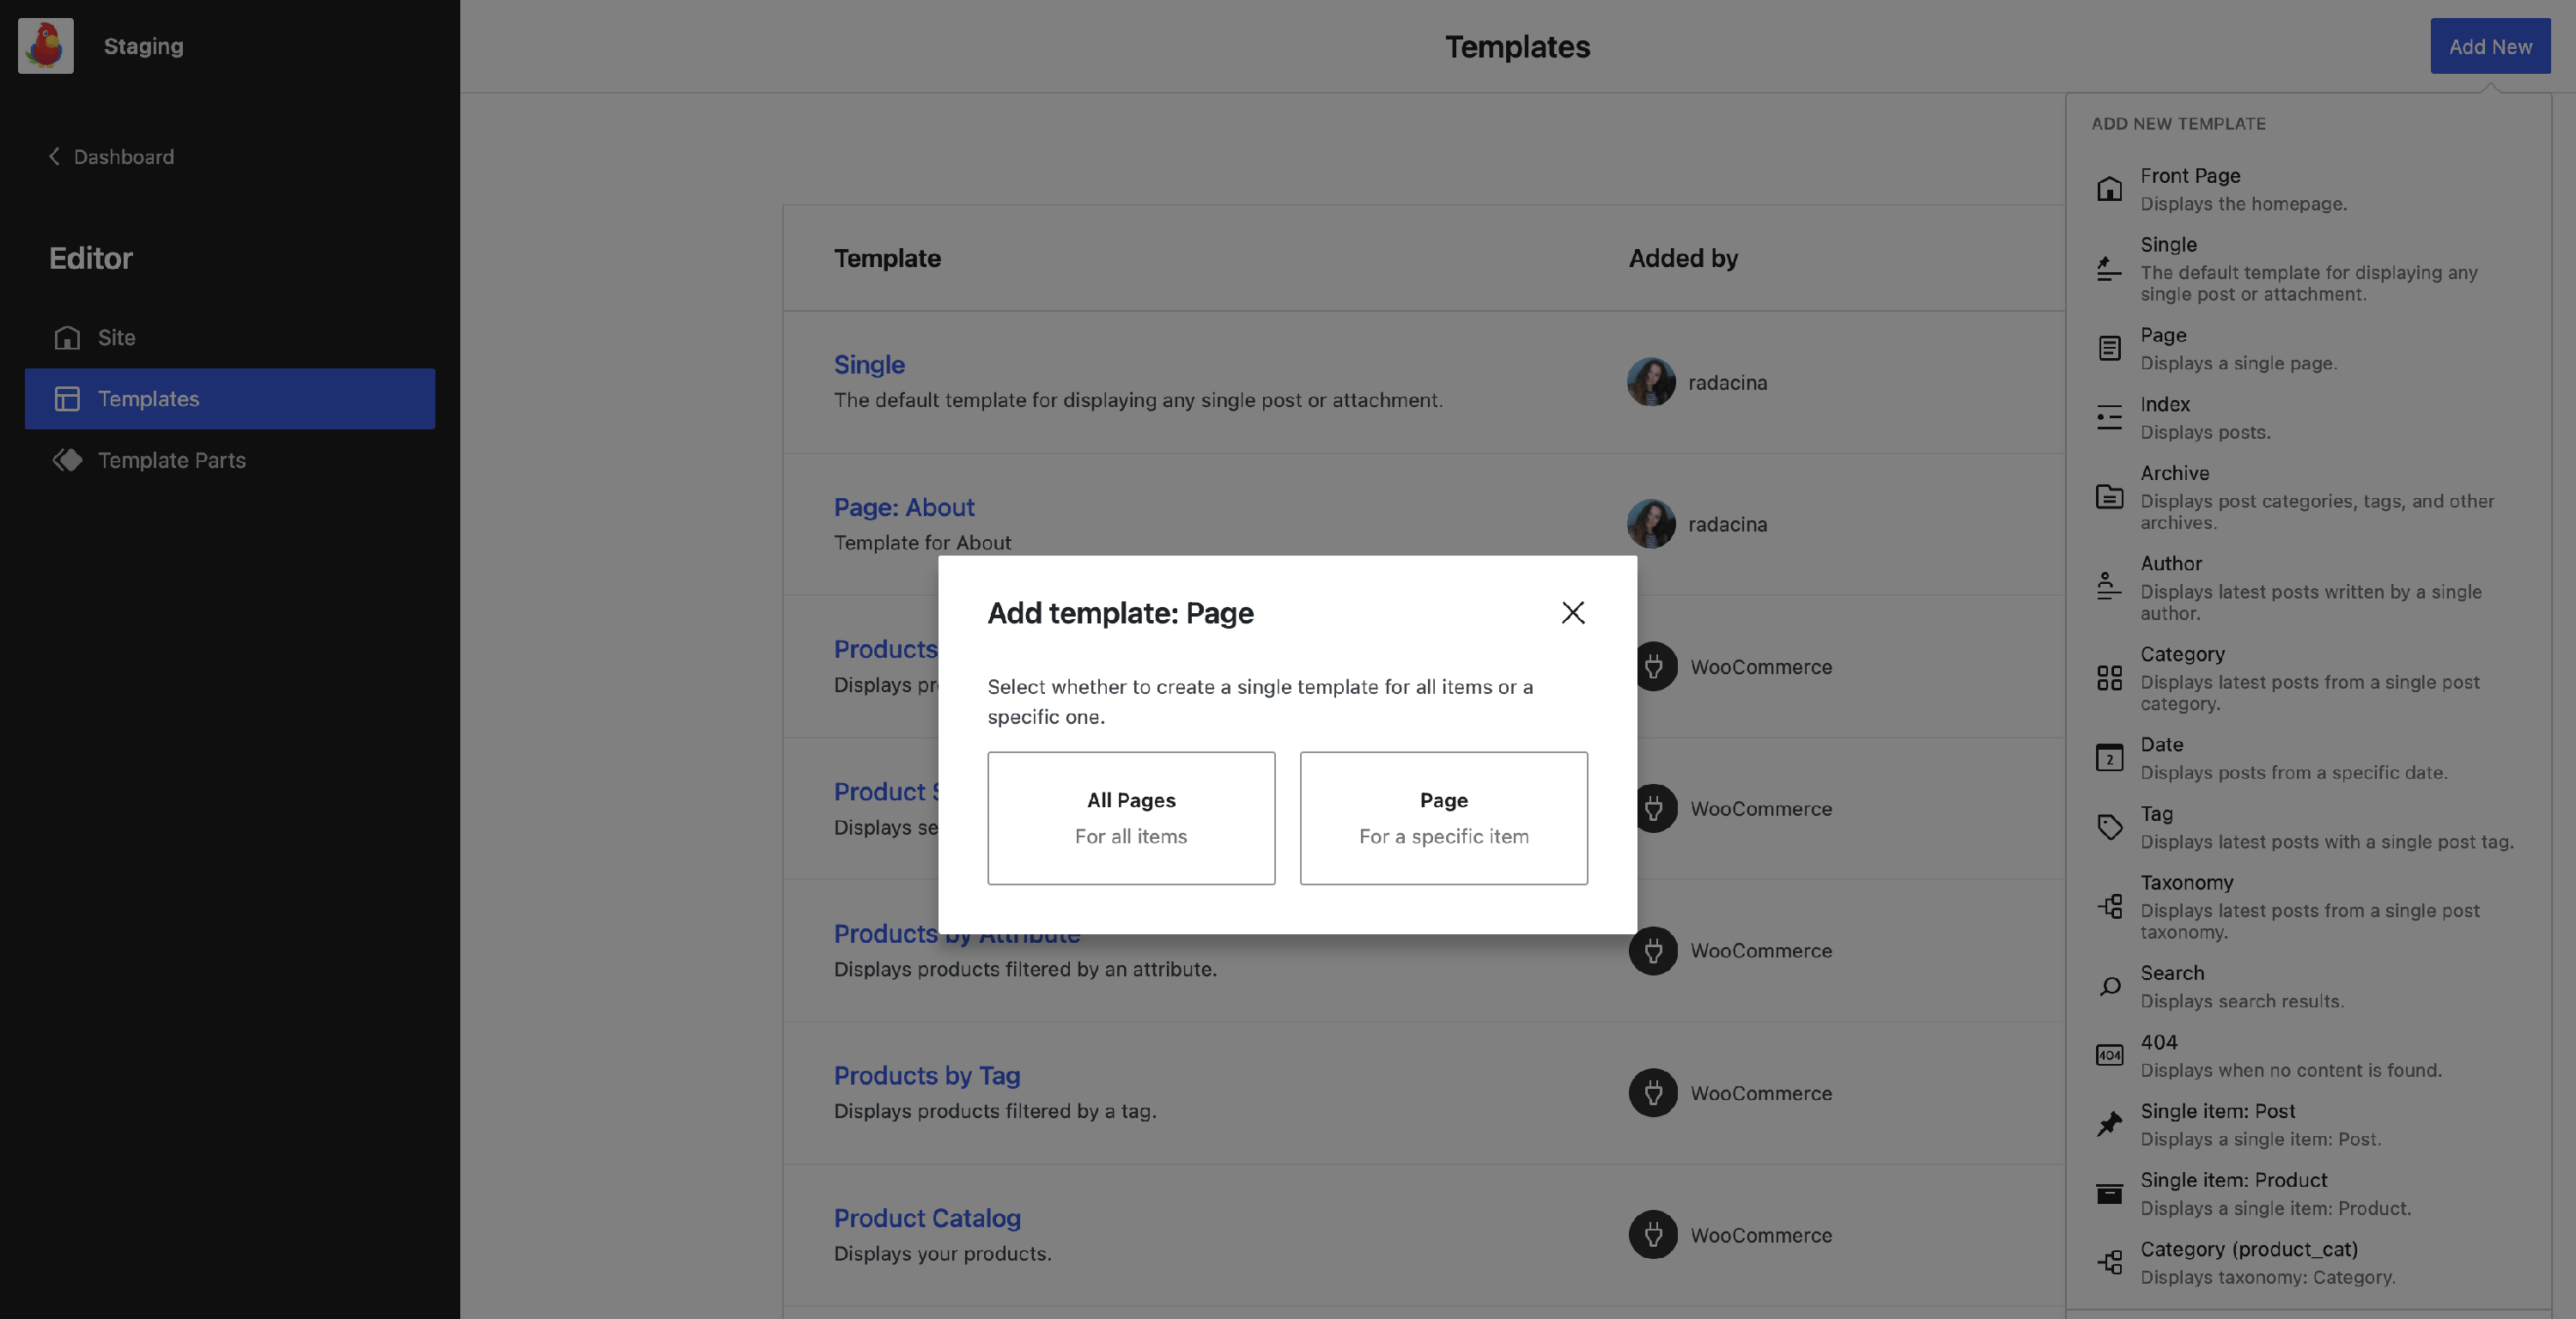Select the Search template magnifier icon
This screenshot has height=1319, width=2576.
click(x=2109, y=987)
